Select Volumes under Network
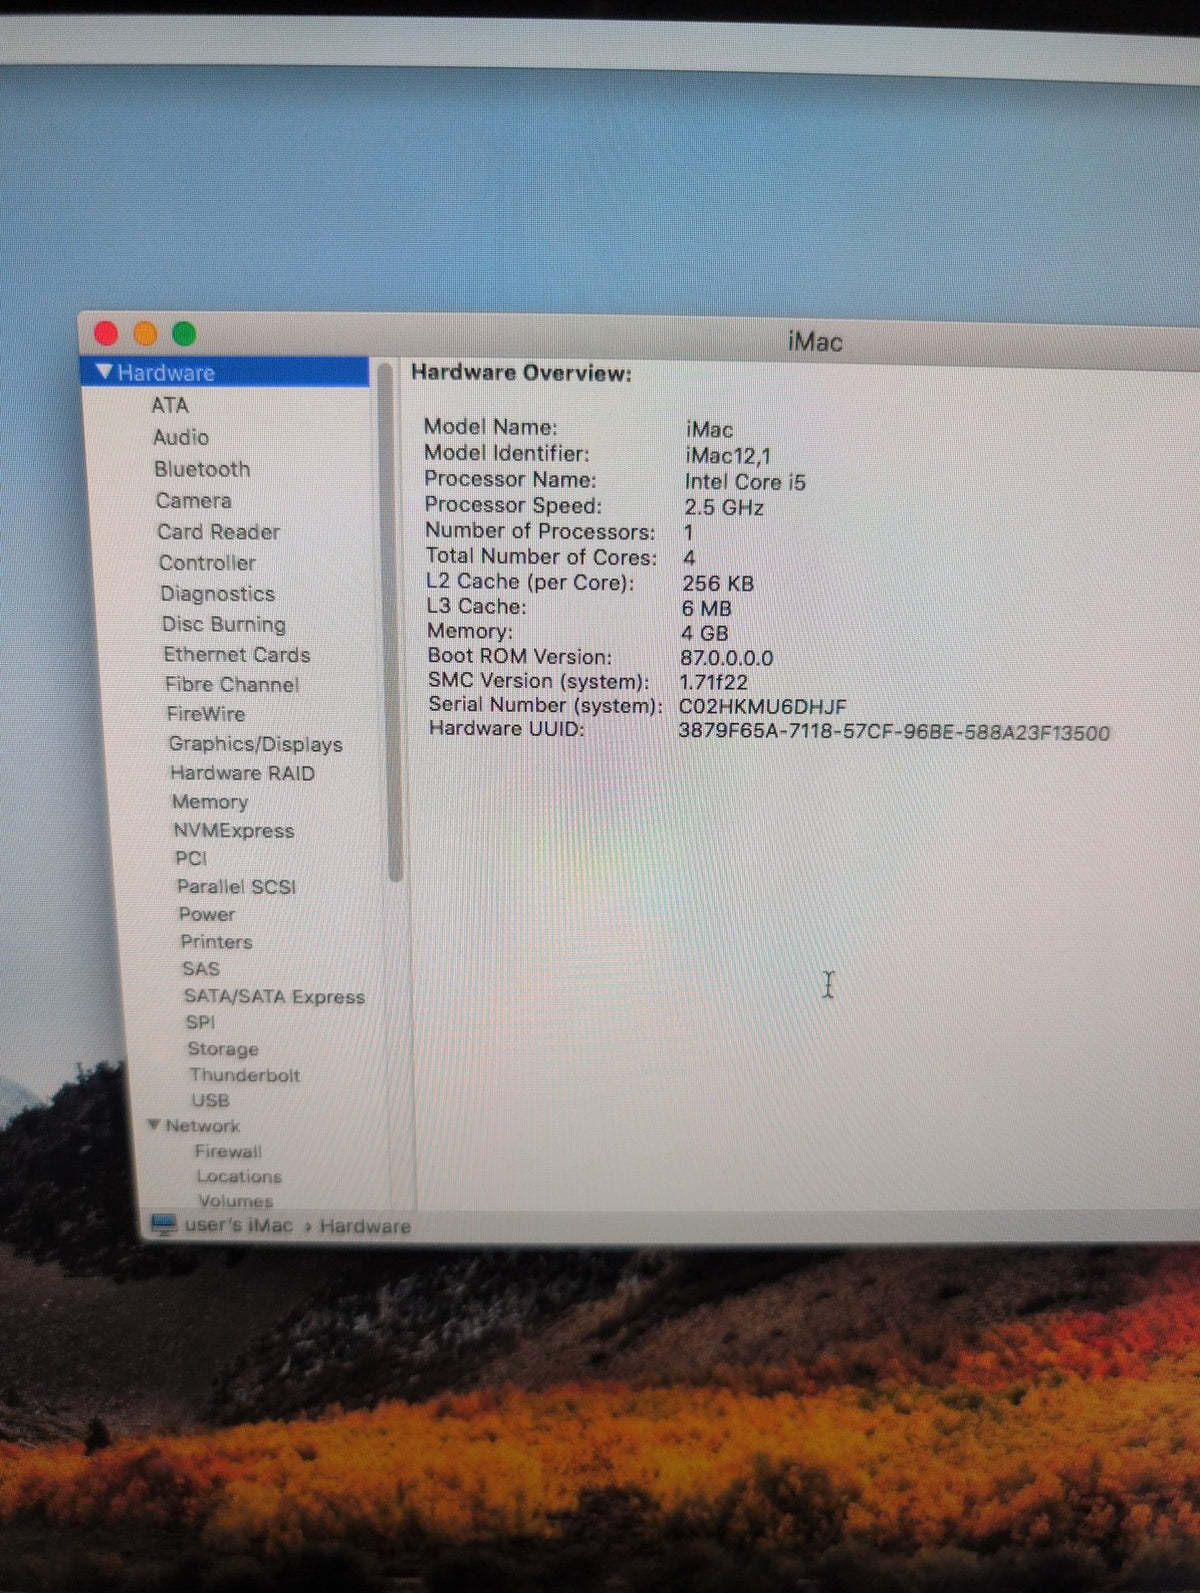 (x=235, y=1200)
